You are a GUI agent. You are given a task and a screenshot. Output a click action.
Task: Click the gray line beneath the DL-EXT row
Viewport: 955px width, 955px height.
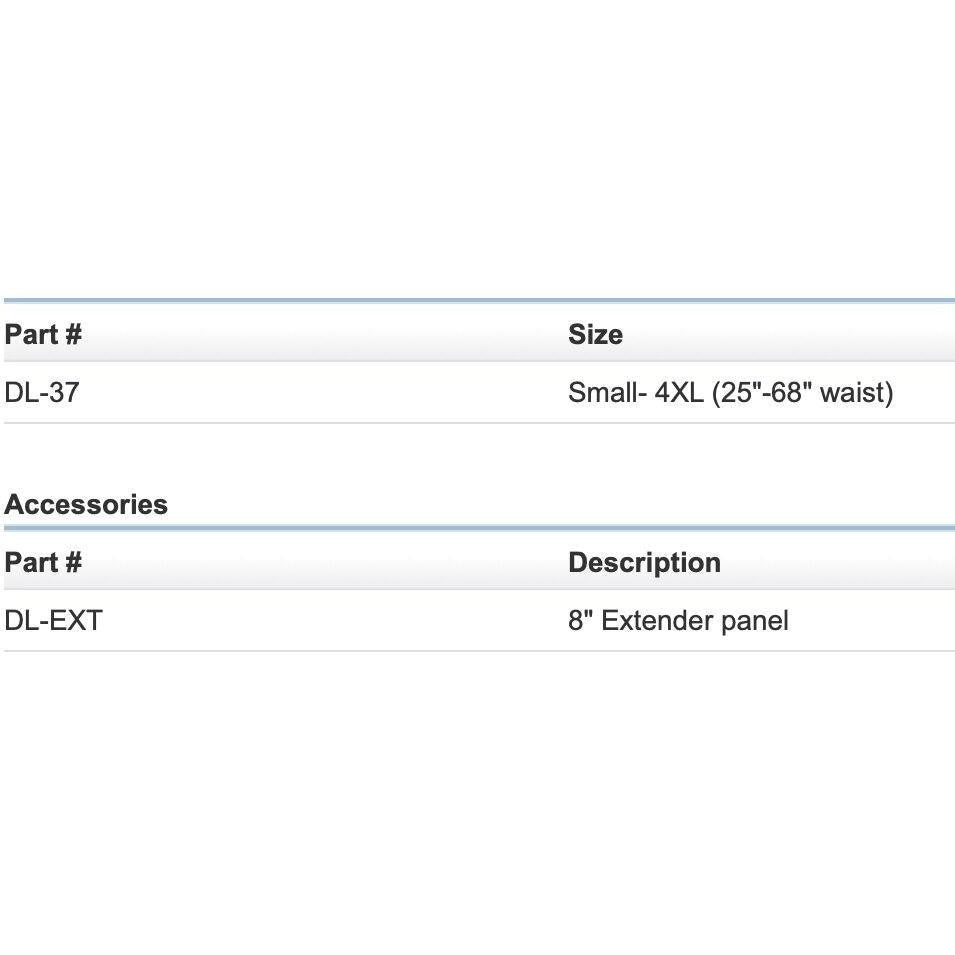pos(478,651)
